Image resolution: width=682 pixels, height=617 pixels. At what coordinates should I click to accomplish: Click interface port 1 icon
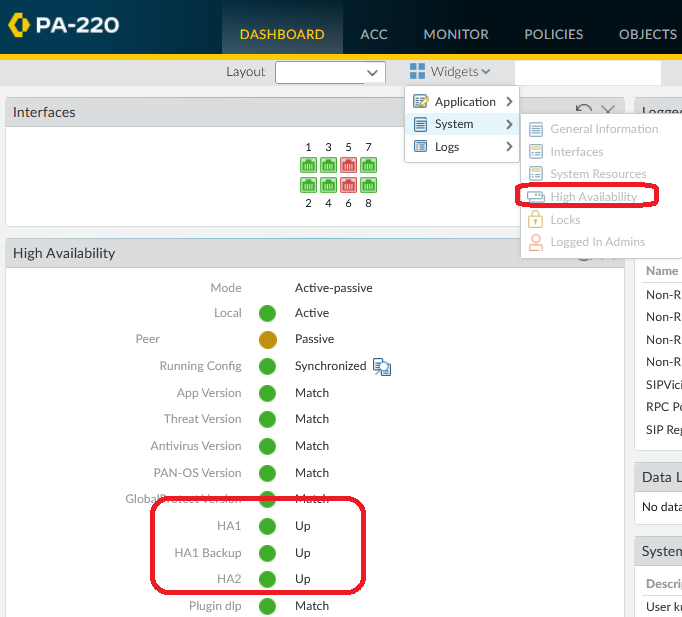click(x=309, y=166)
